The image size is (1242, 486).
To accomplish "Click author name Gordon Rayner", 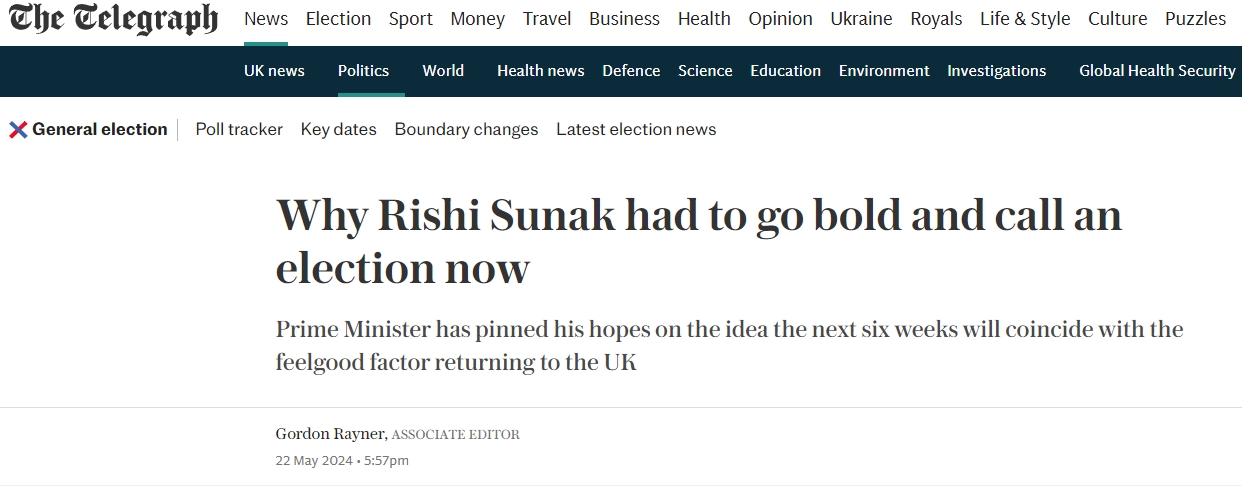I will [x=330, y=434].
